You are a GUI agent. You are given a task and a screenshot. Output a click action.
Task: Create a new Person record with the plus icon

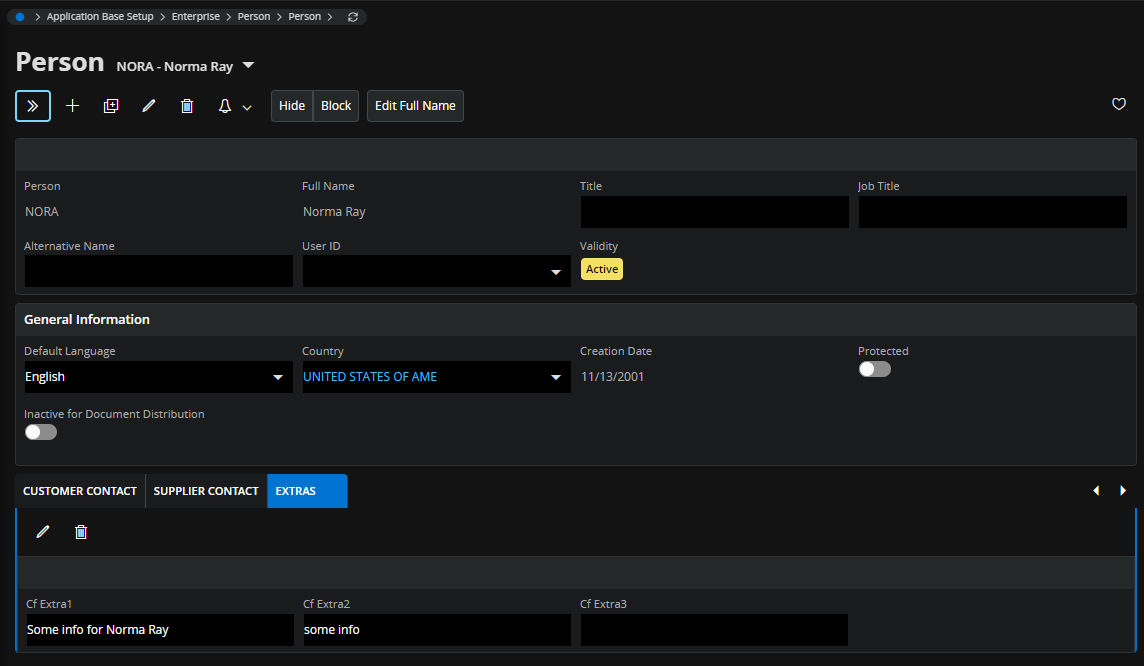point(72,105)
